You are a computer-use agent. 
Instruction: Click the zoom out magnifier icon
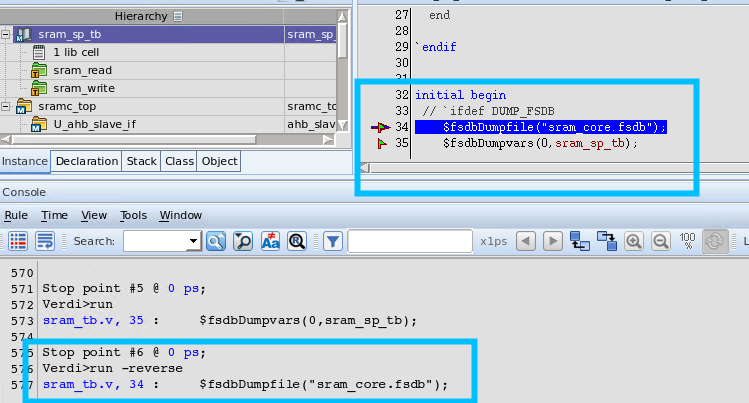tap(660, 241)
